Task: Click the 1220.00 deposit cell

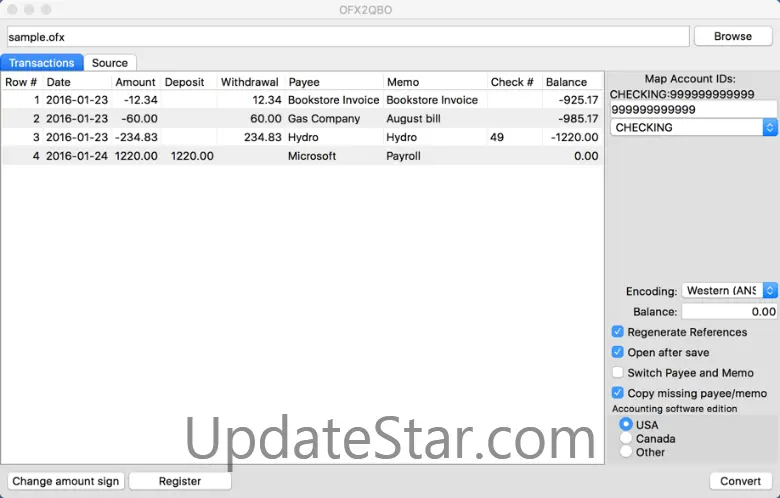Action: pos(190,156)
